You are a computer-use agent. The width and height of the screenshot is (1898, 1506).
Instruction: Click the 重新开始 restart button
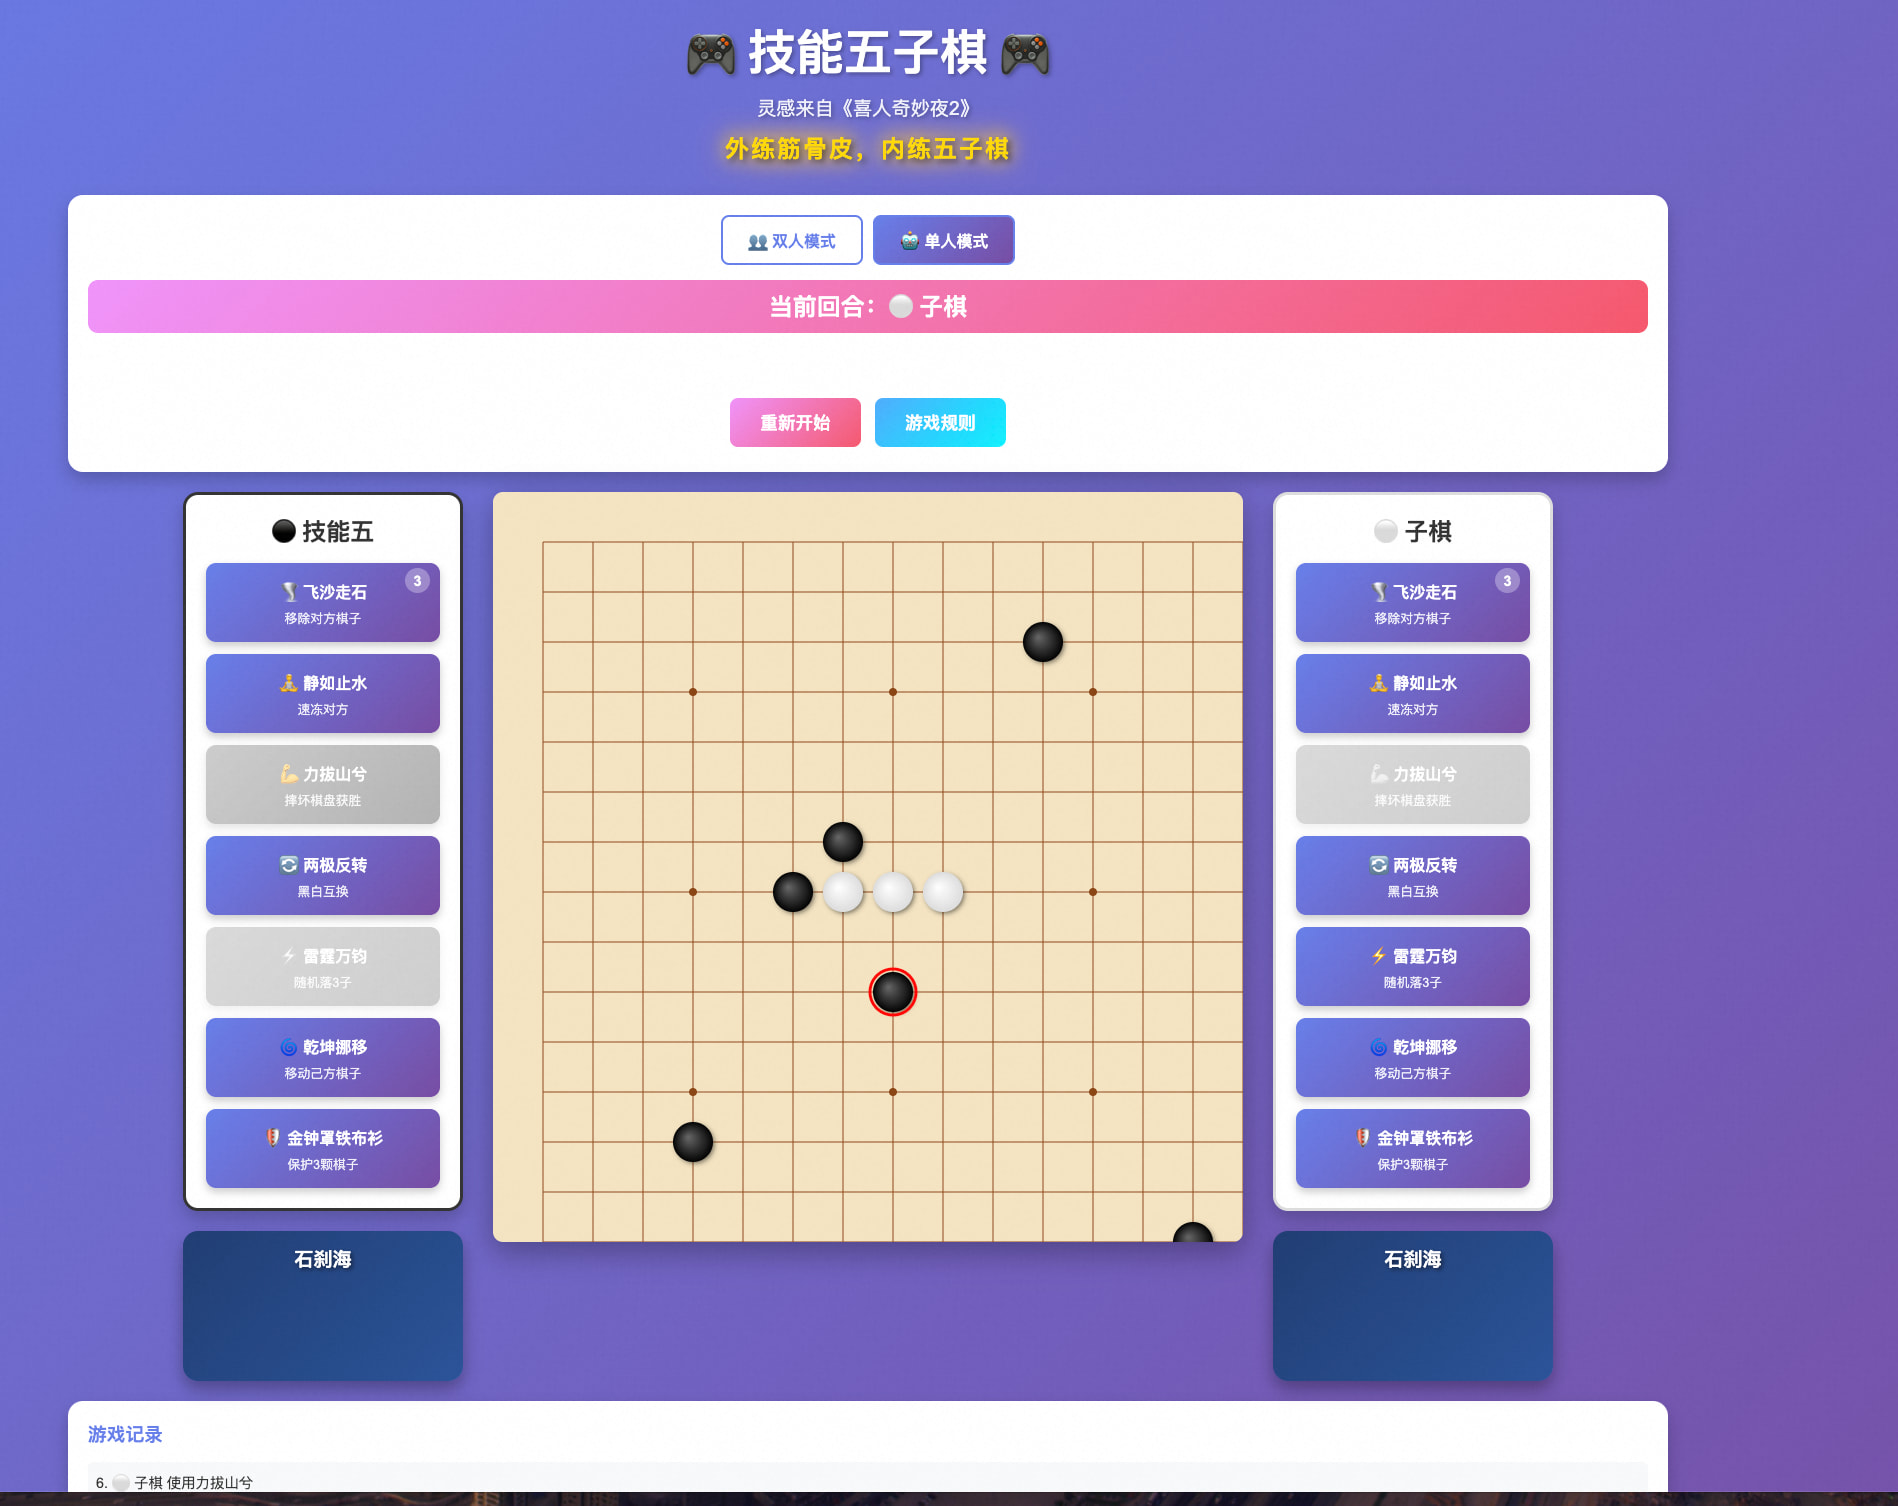click(795, 422)
